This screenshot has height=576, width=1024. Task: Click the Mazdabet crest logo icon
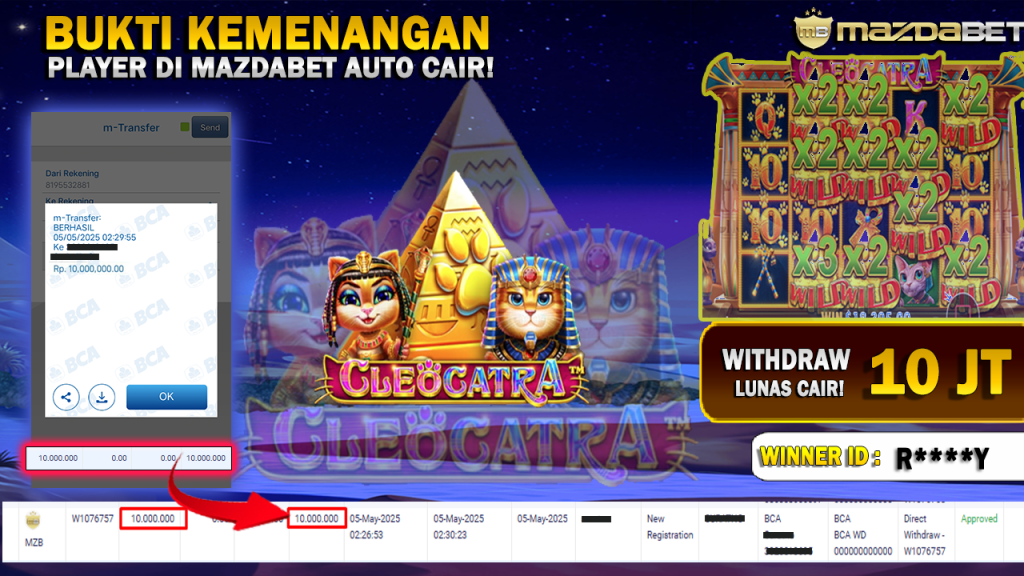click(x=812, y=31)
